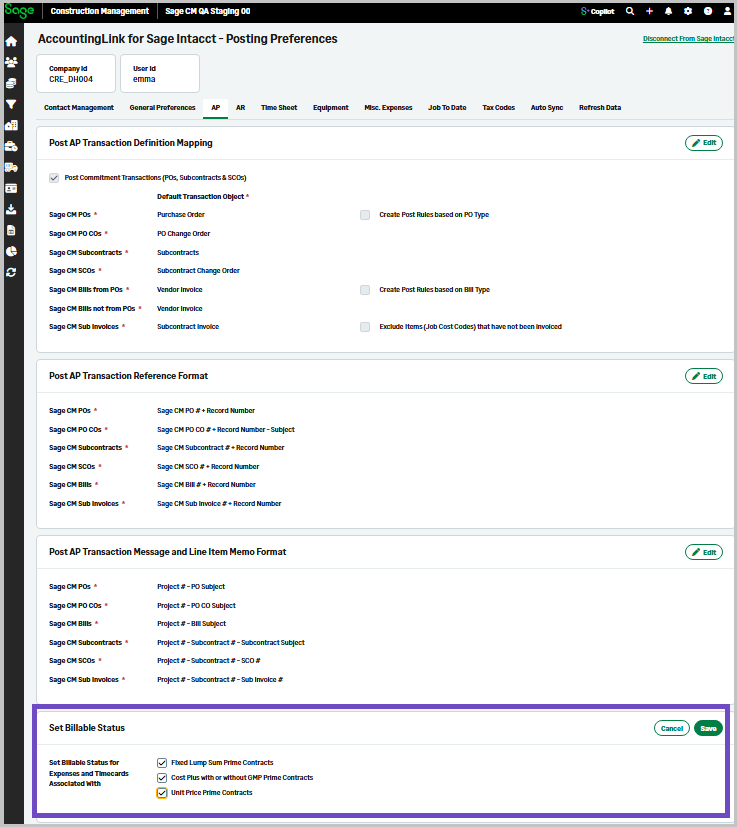737x827 pixels.
Task: Open the Tax Codes tab
Action: (498, 107)
